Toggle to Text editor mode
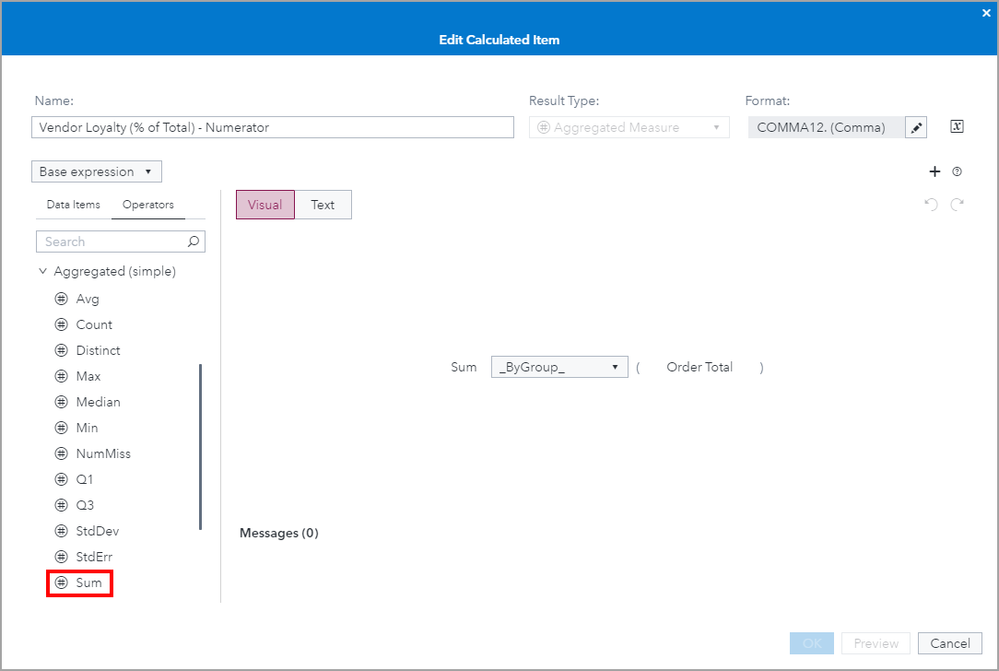Screen dimensions: 999x671 323,205
